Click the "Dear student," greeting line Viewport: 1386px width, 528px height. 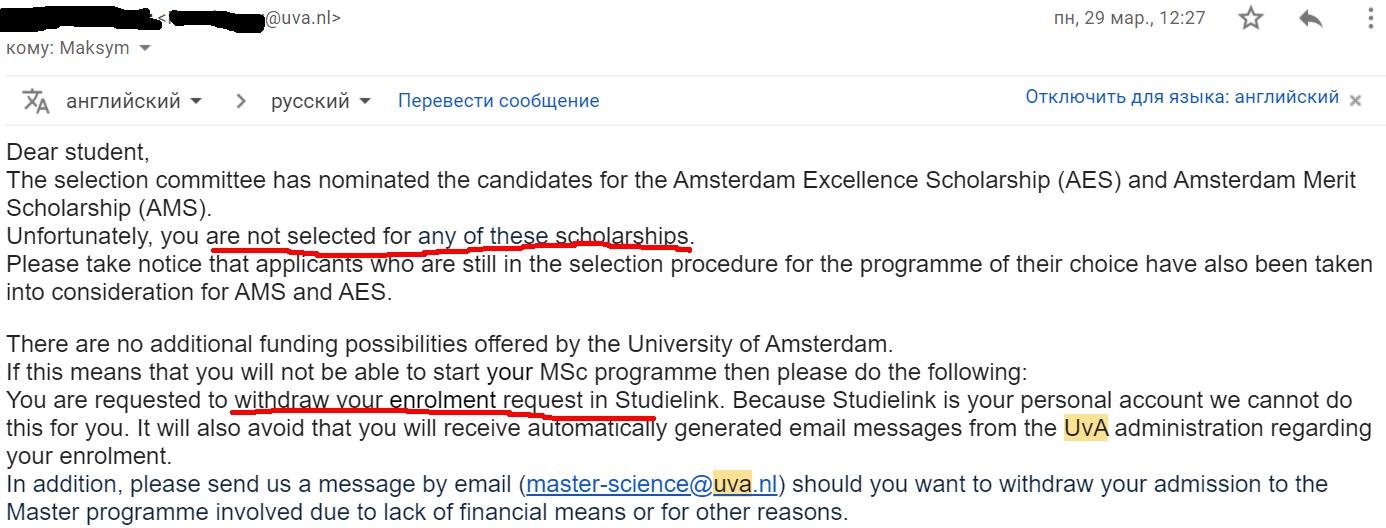point(77,153)
